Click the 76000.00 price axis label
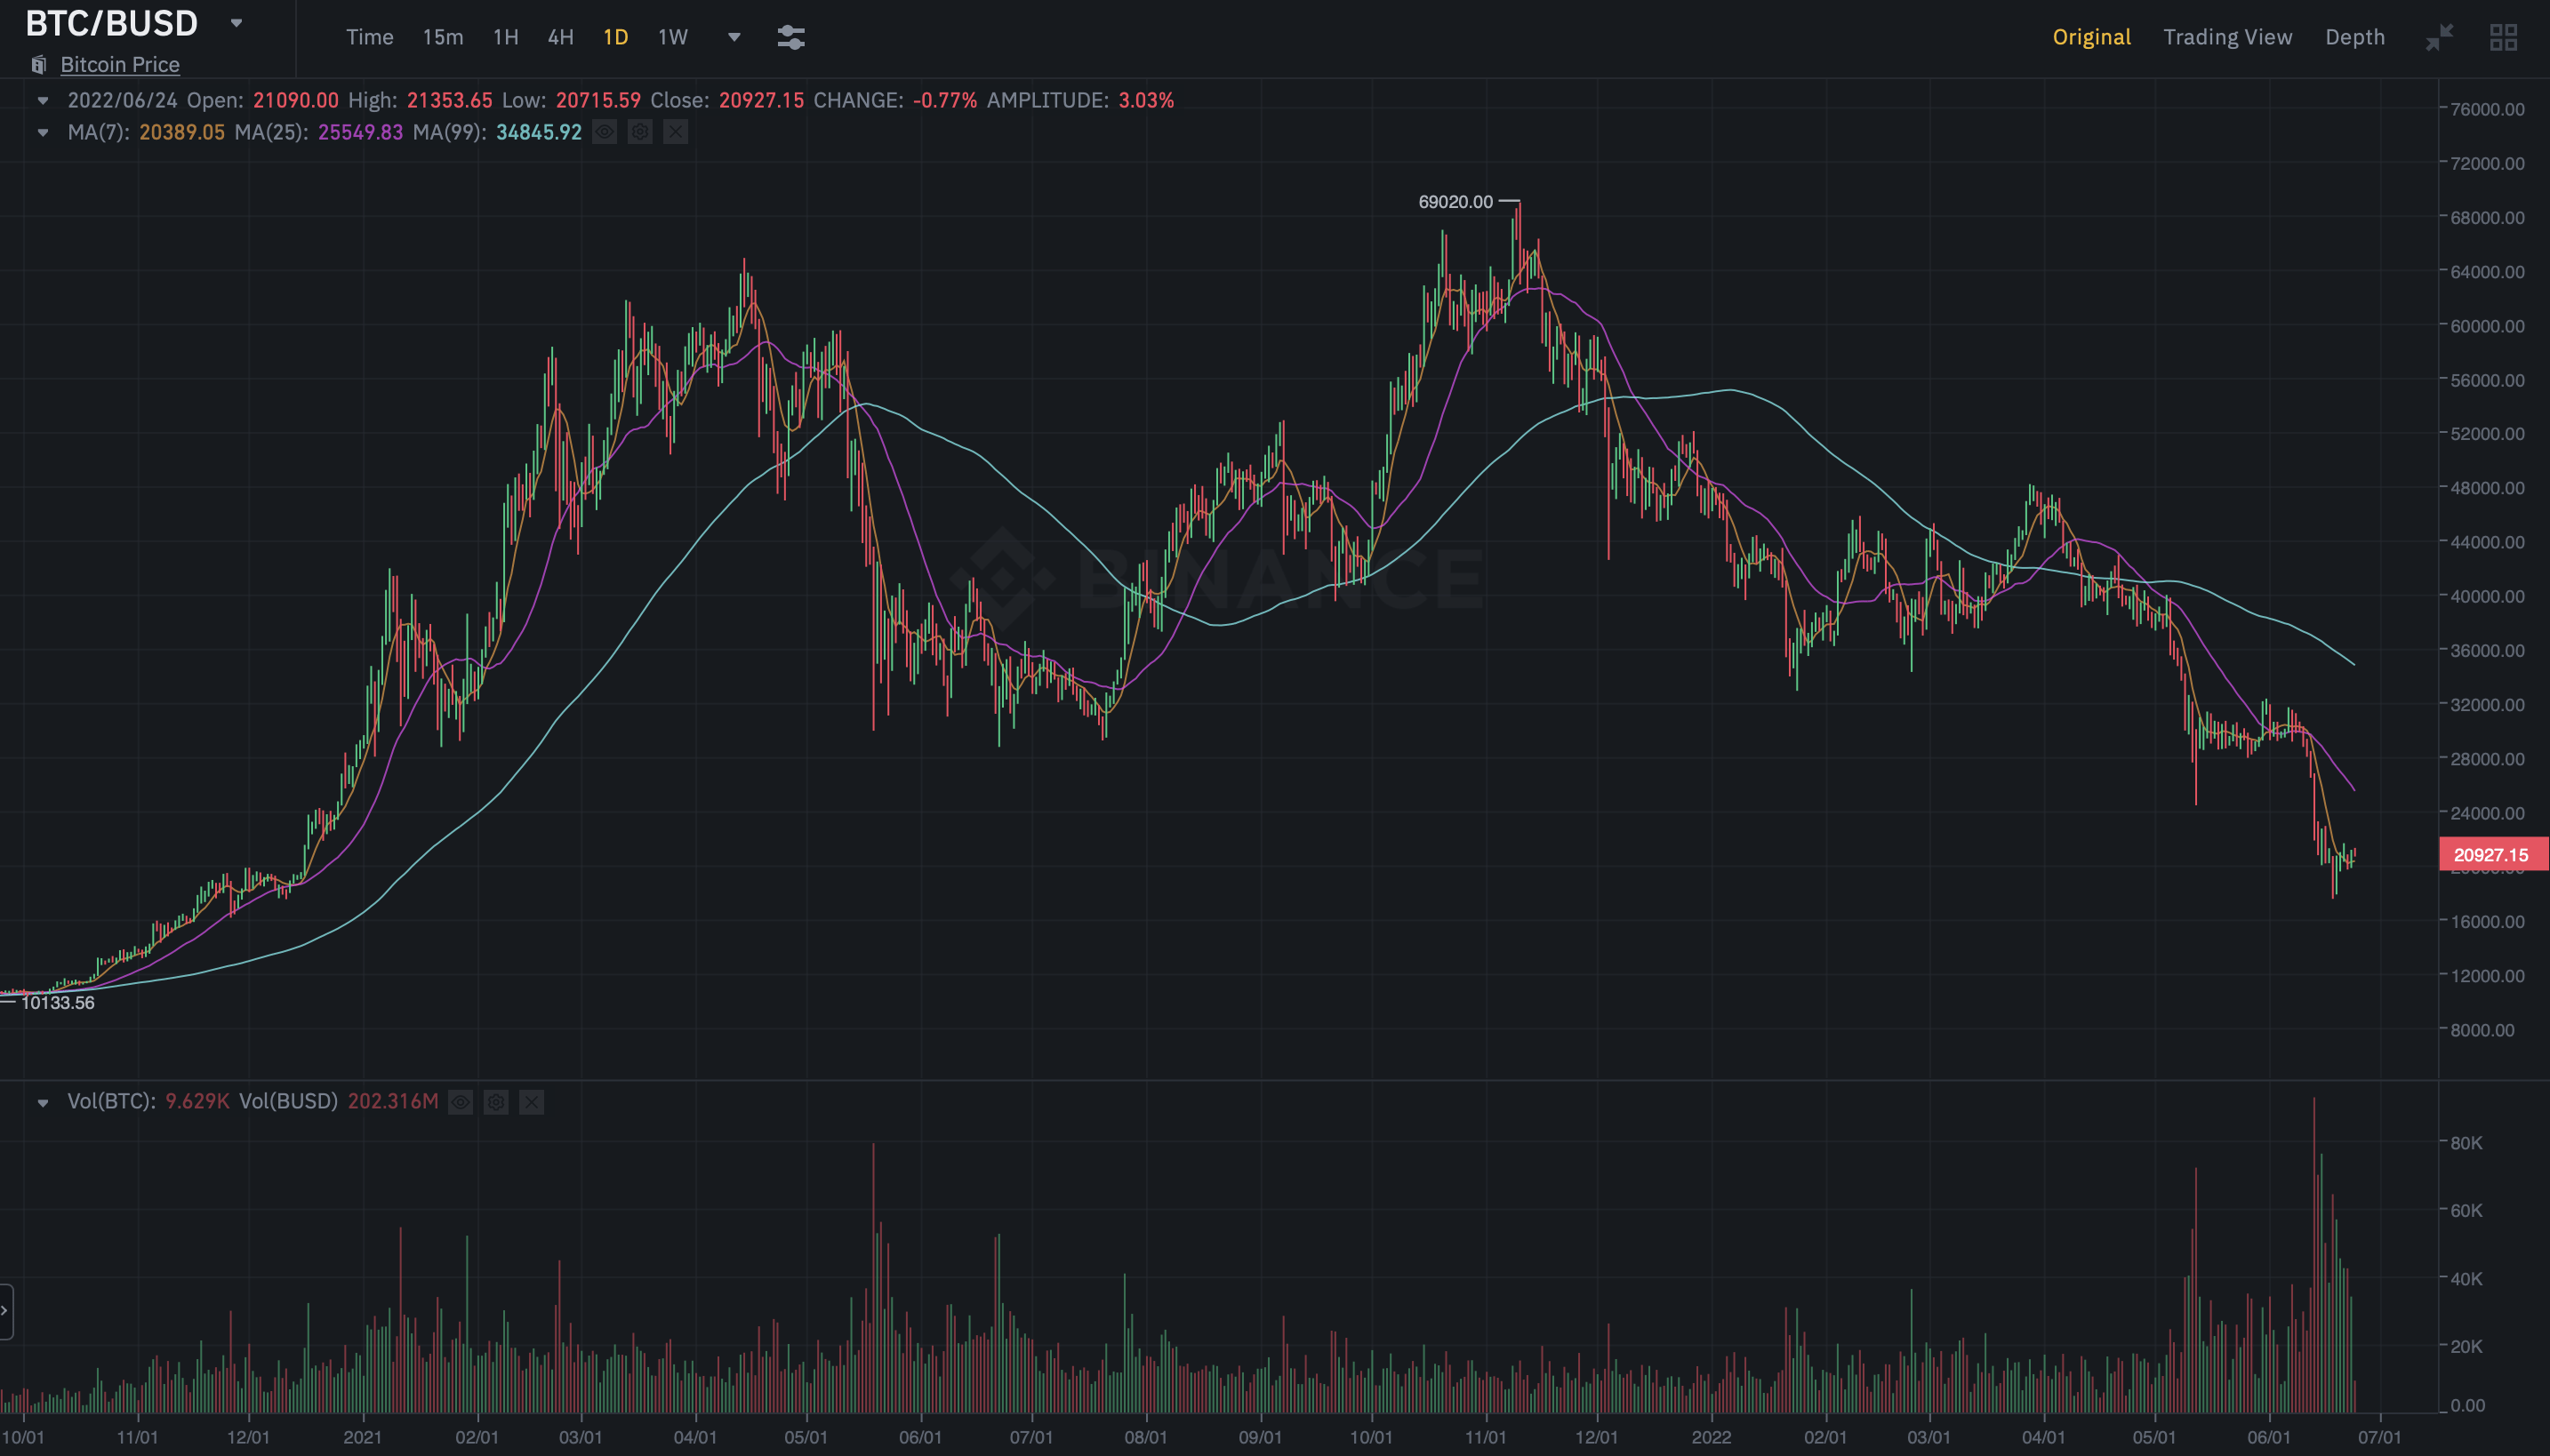 coord(2487,109)
